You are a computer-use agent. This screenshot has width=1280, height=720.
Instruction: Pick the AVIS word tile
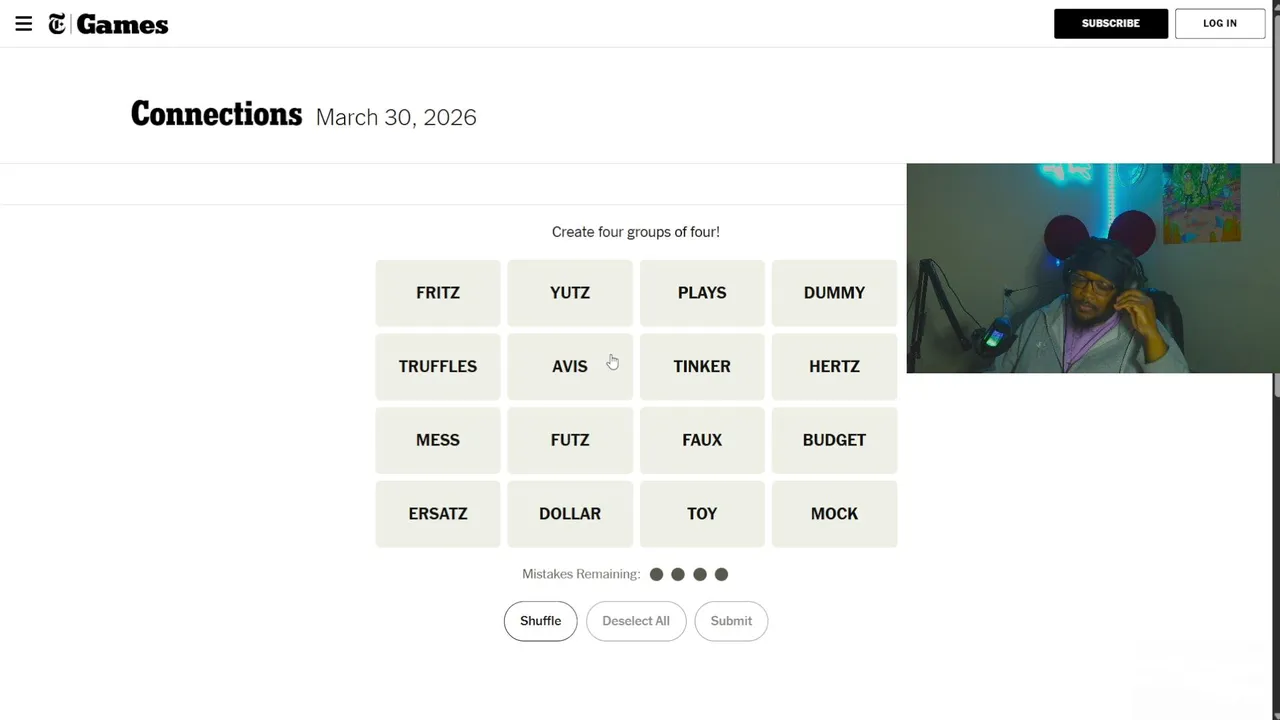[570, 367]
